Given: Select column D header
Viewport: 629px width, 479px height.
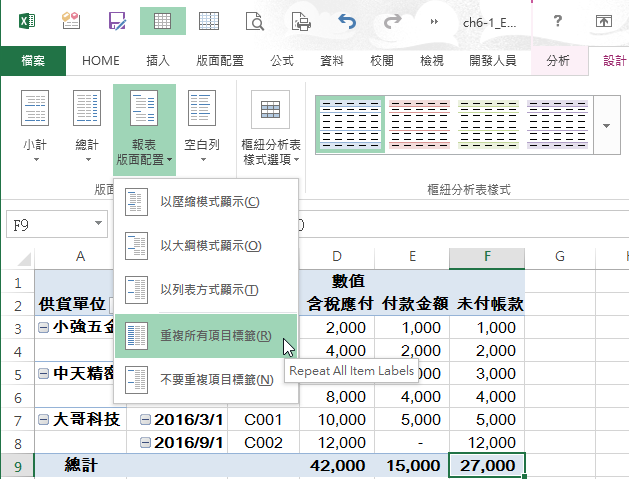Looking at the screenshot, I should click(337, 256).
